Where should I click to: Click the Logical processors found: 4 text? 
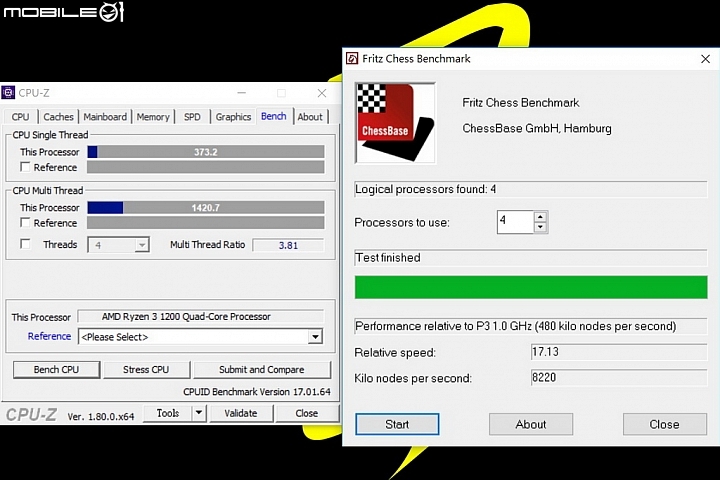point(426,189)
